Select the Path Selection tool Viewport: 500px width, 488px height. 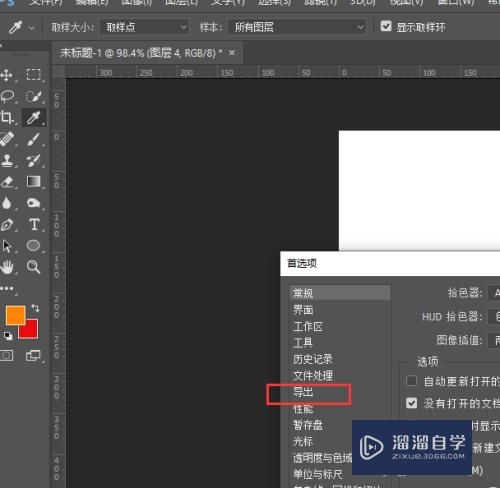[7, 246]
